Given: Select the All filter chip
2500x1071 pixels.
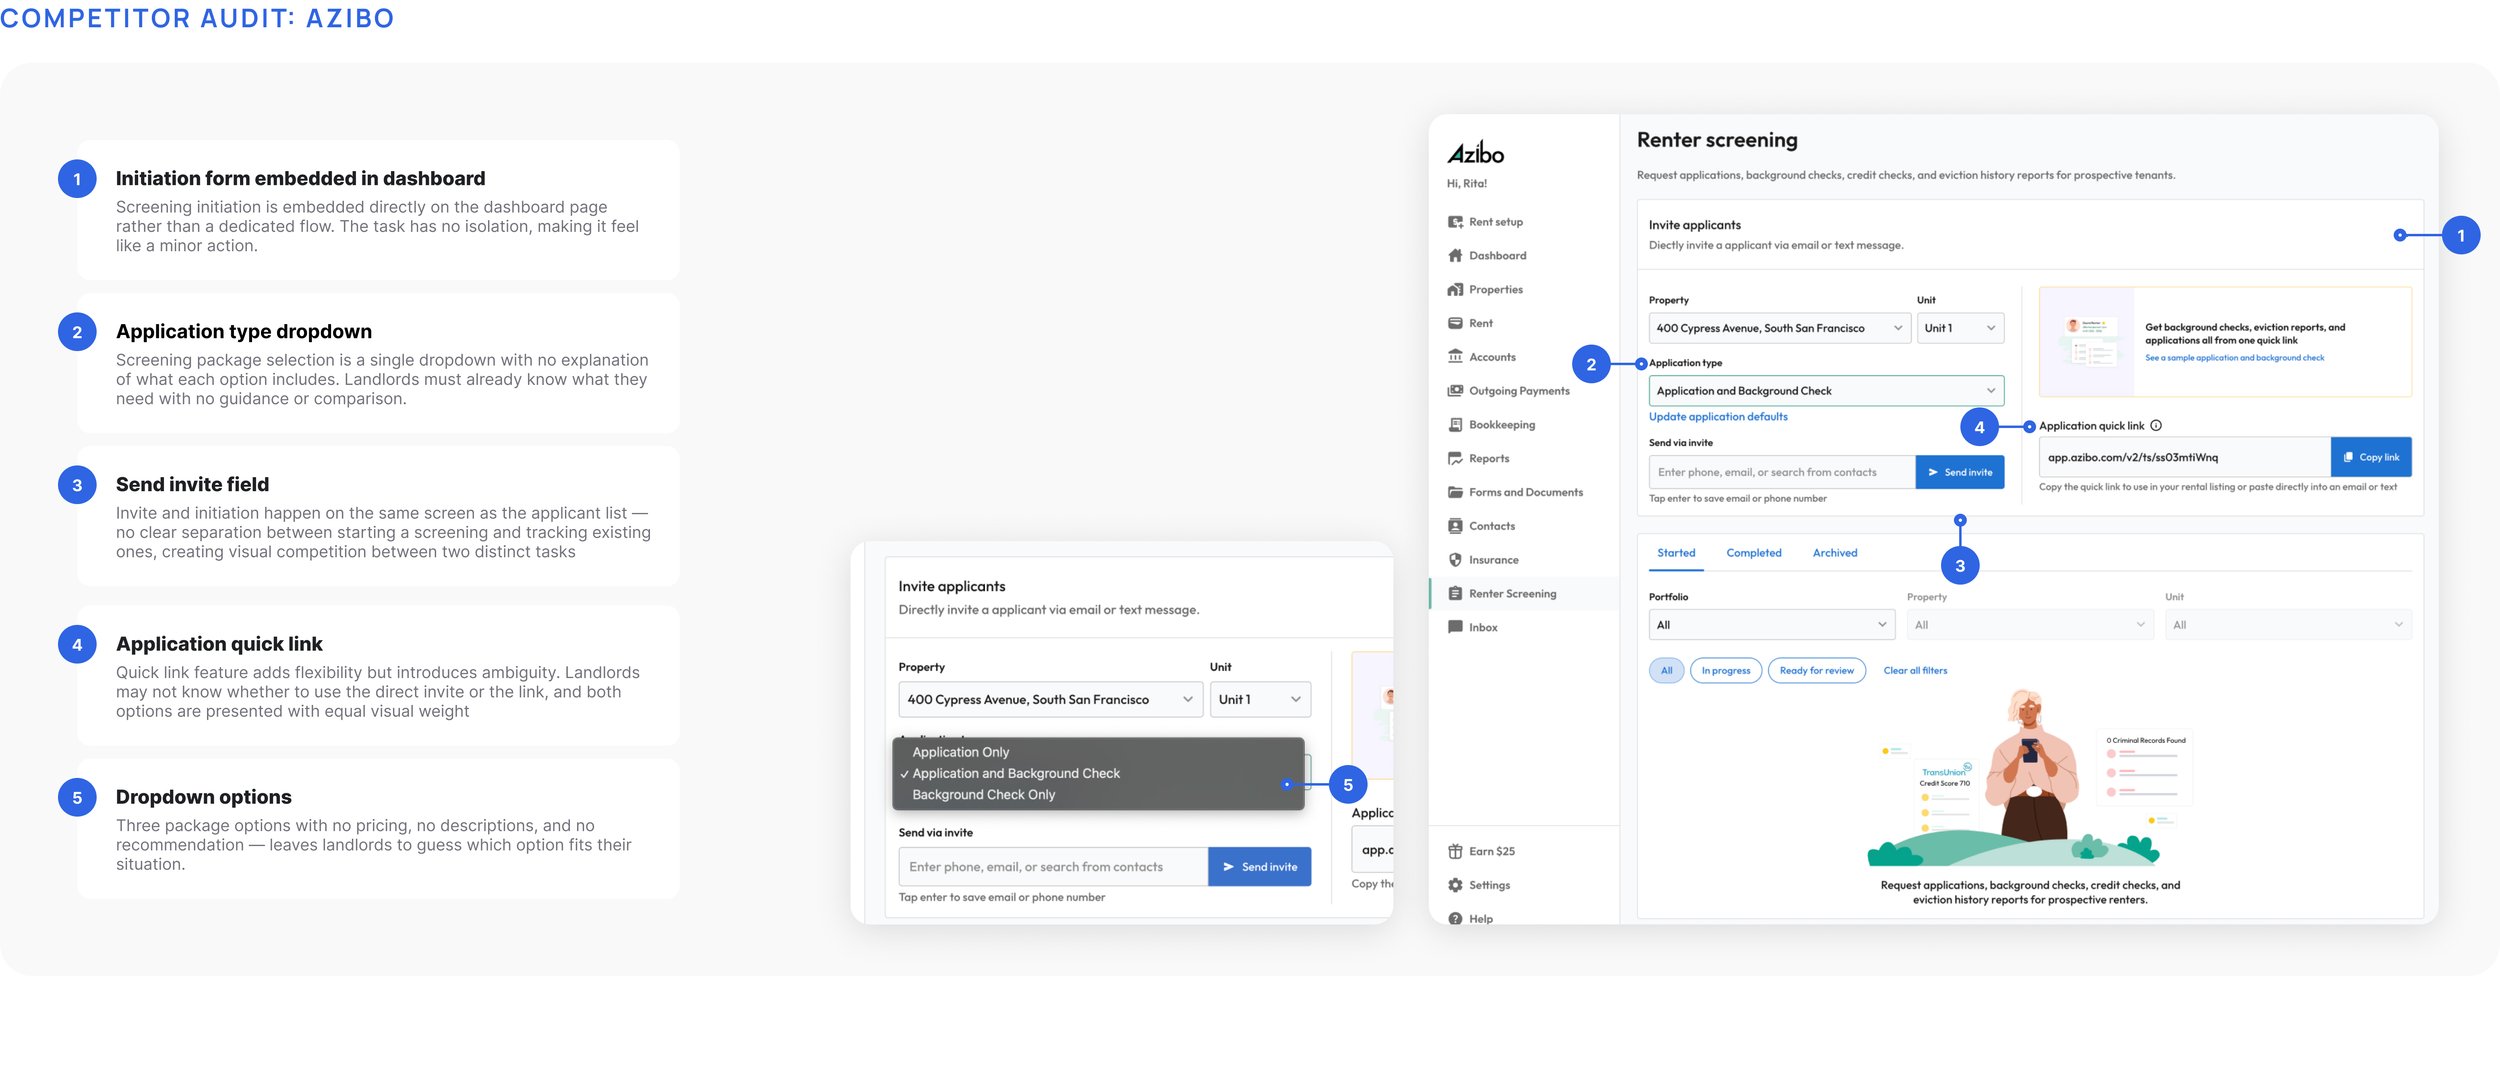Looking at the screenshot, I should click(x=1666, y=671).
